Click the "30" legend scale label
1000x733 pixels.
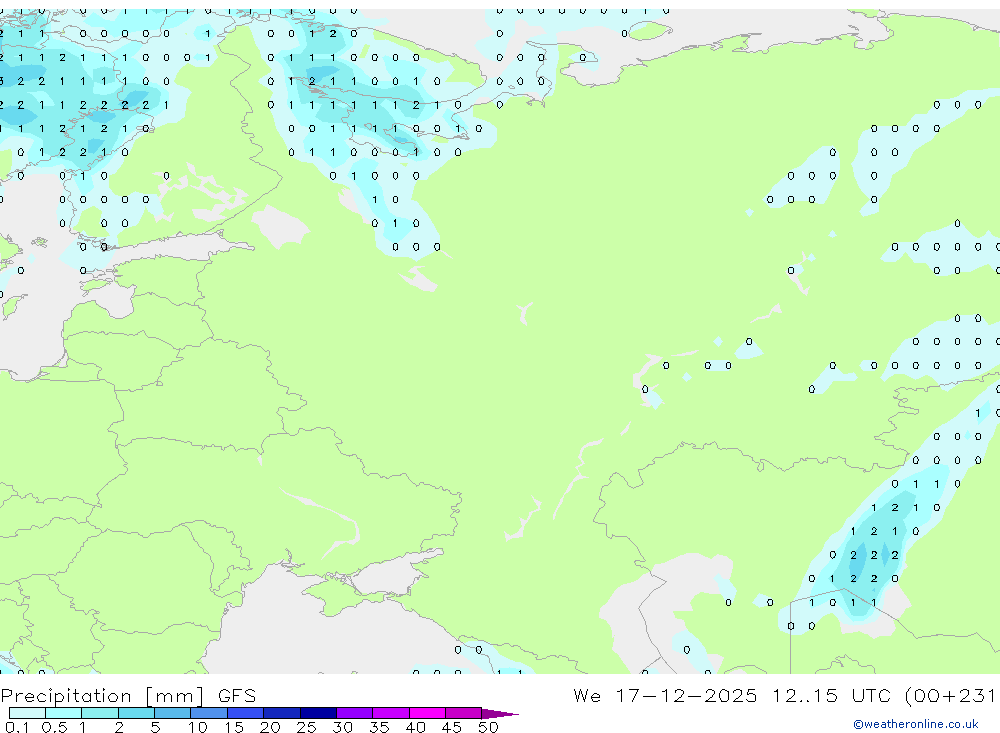point(342,727)
